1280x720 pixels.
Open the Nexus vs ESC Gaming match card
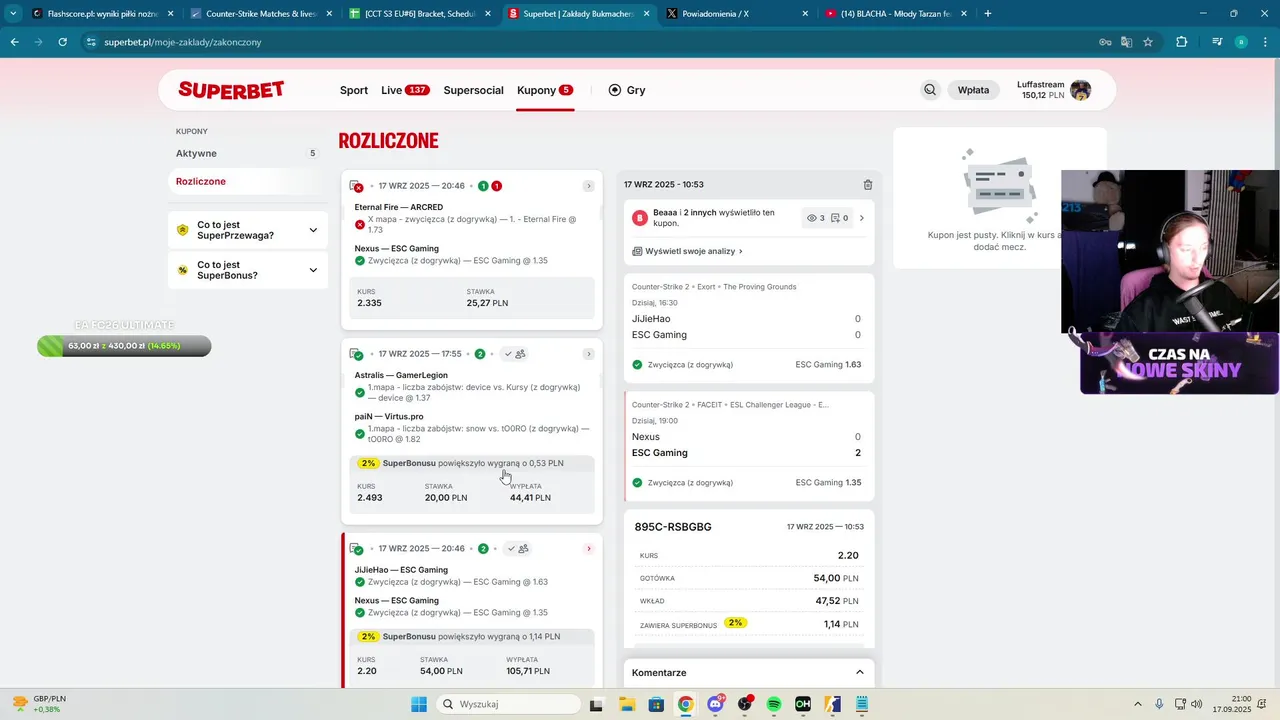[749, 446]
